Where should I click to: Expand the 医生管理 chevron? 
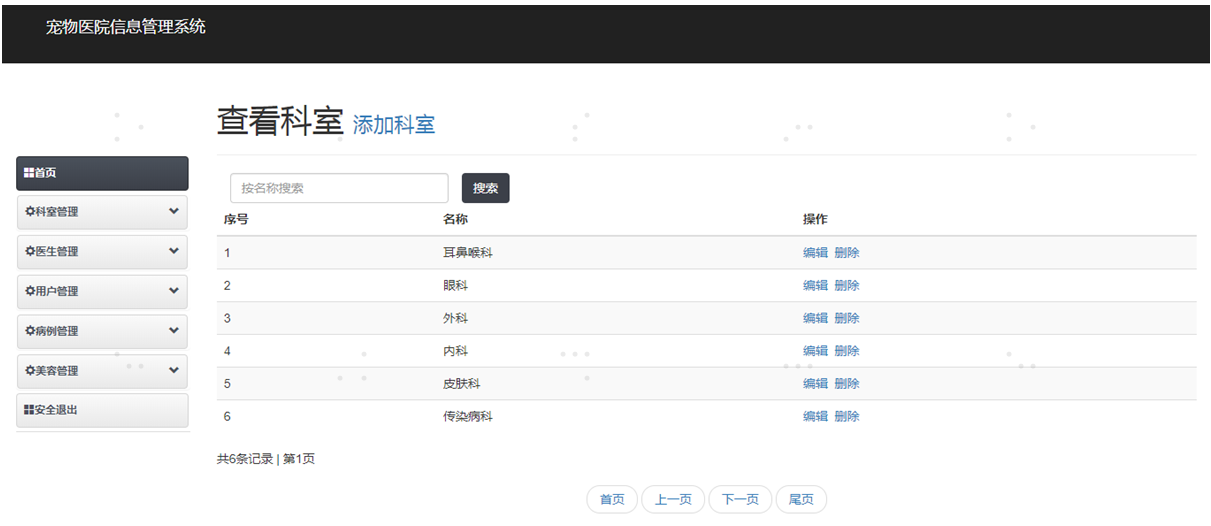click(x=174, y=251)
